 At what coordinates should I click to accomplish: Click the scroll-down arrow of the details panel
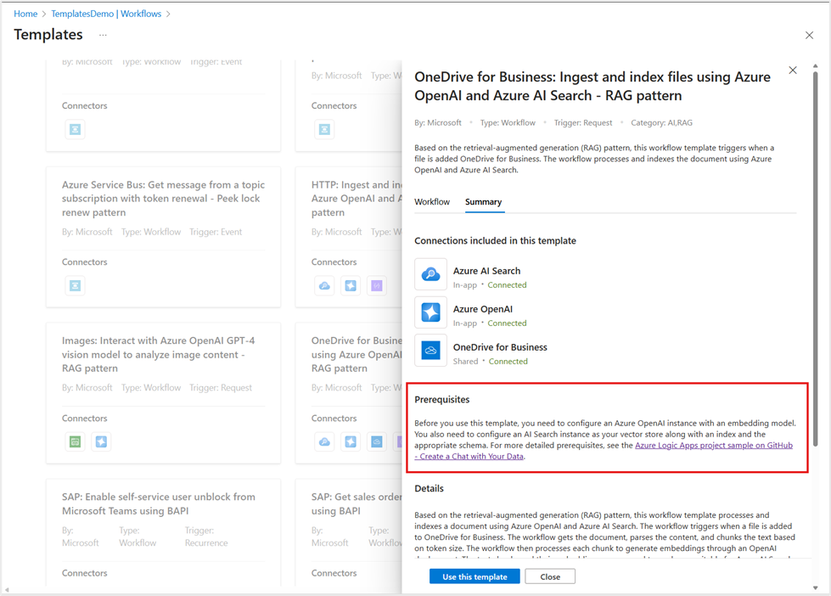click(x=815, y=588)
